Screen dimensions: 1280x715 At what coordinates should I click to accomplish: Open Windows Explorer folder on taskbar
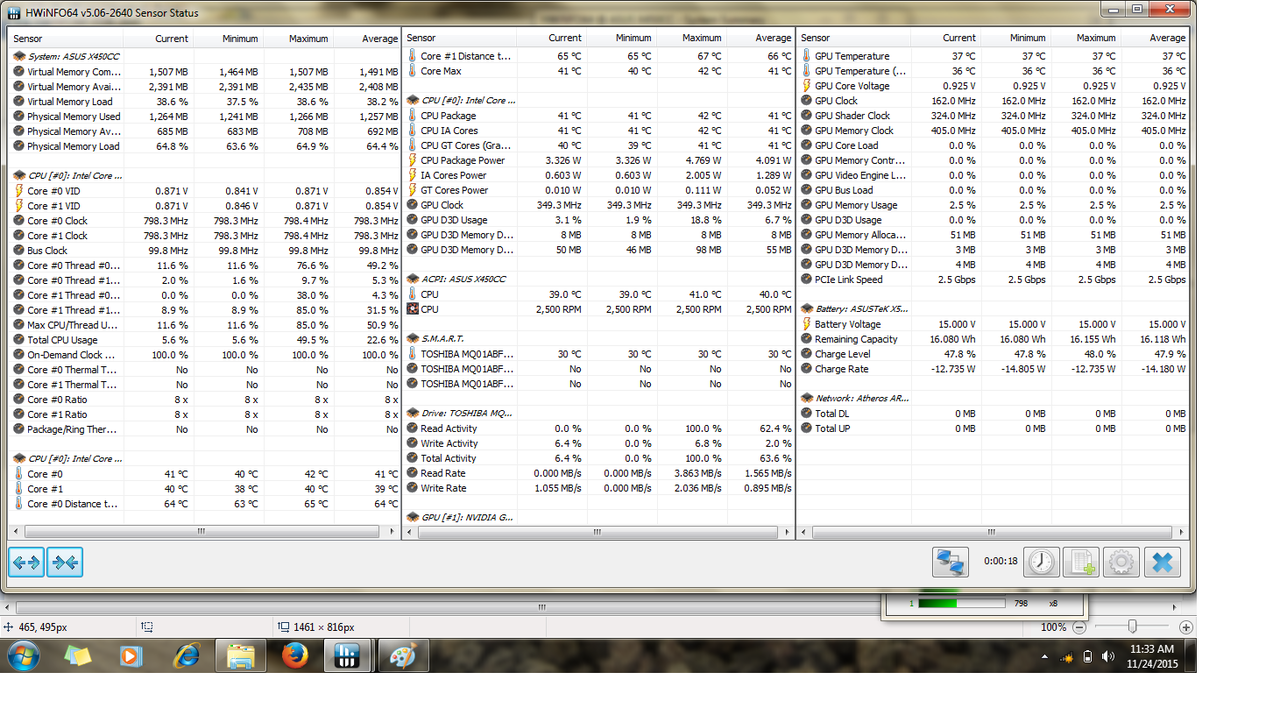tap(241, 656)
